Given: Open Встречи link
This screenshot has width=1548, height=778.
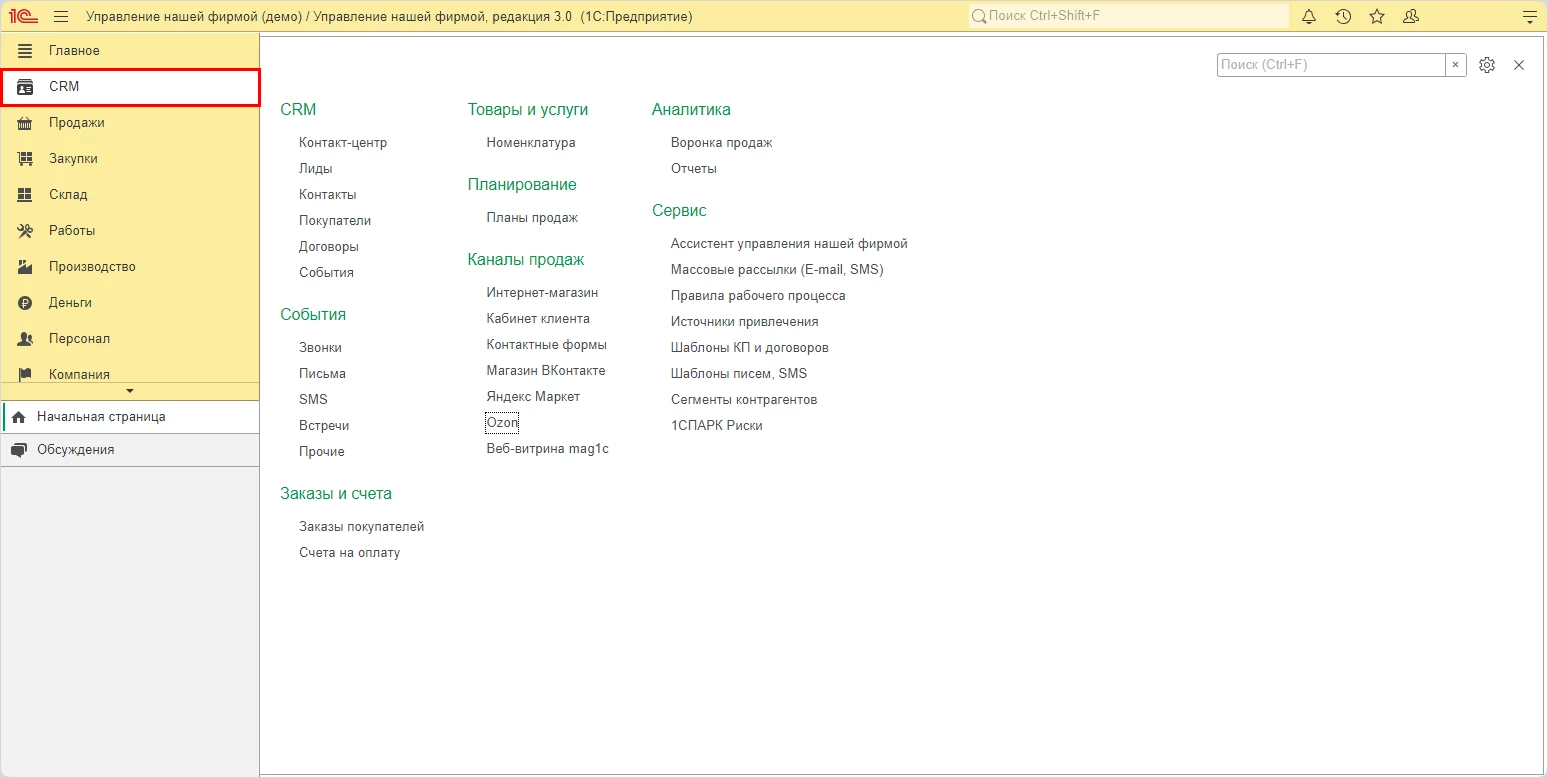Looking at the screenshot, I should (324, 426).
